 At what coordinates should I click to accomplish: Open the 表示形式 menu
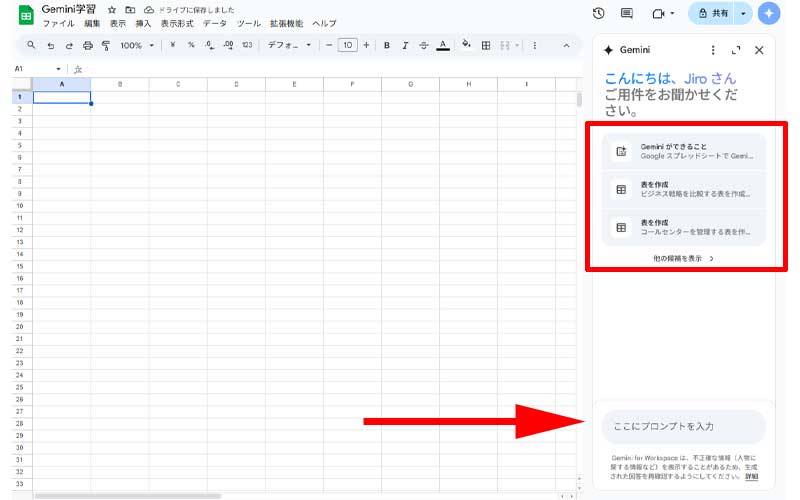(x=177, y=23)
